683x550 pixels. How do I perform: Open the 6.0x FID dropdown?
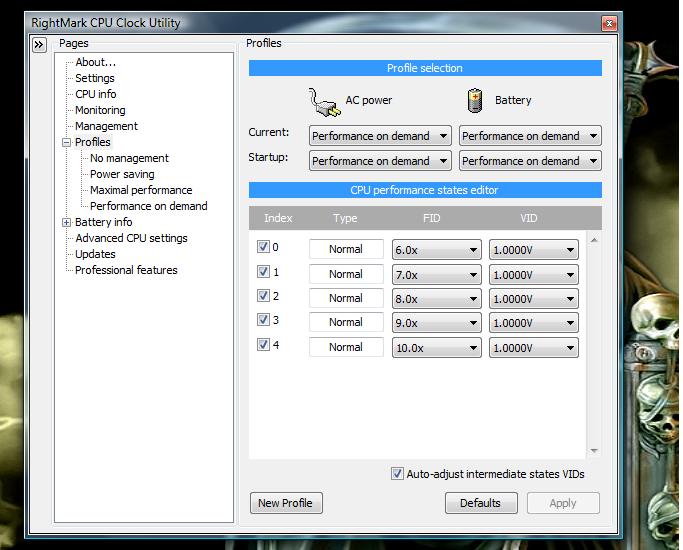pyautogui.click(x=436, y=250)
